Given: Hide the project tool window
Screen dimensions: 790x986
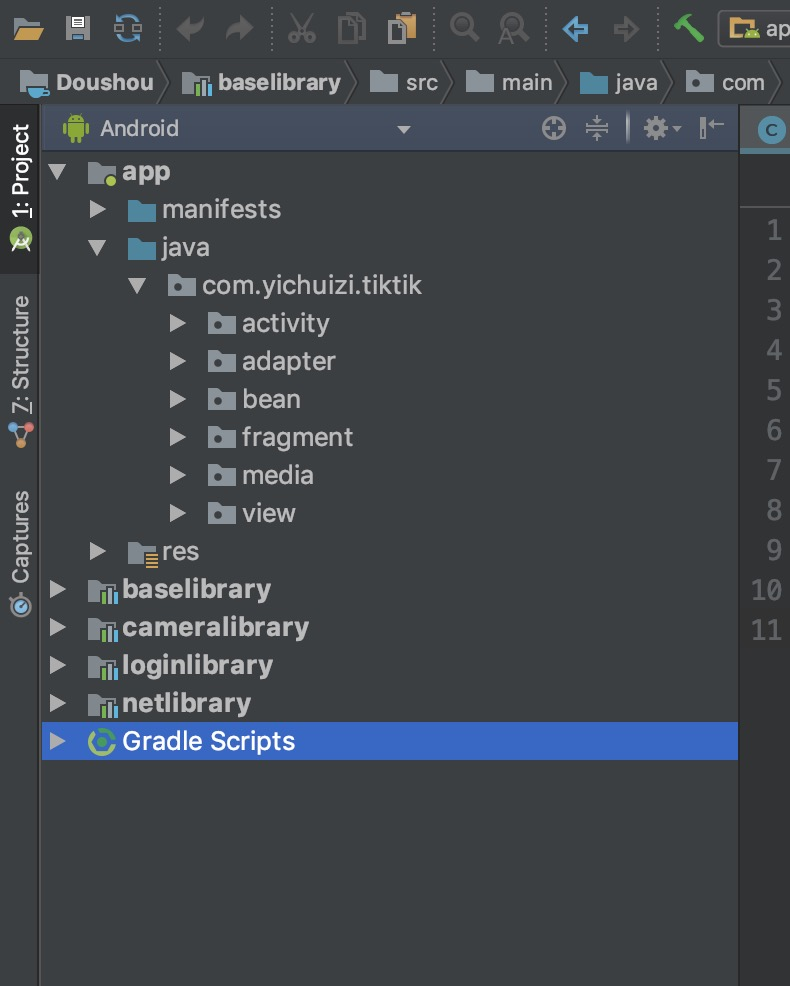Looking at the screenshot, I should (x=712, y=128).
